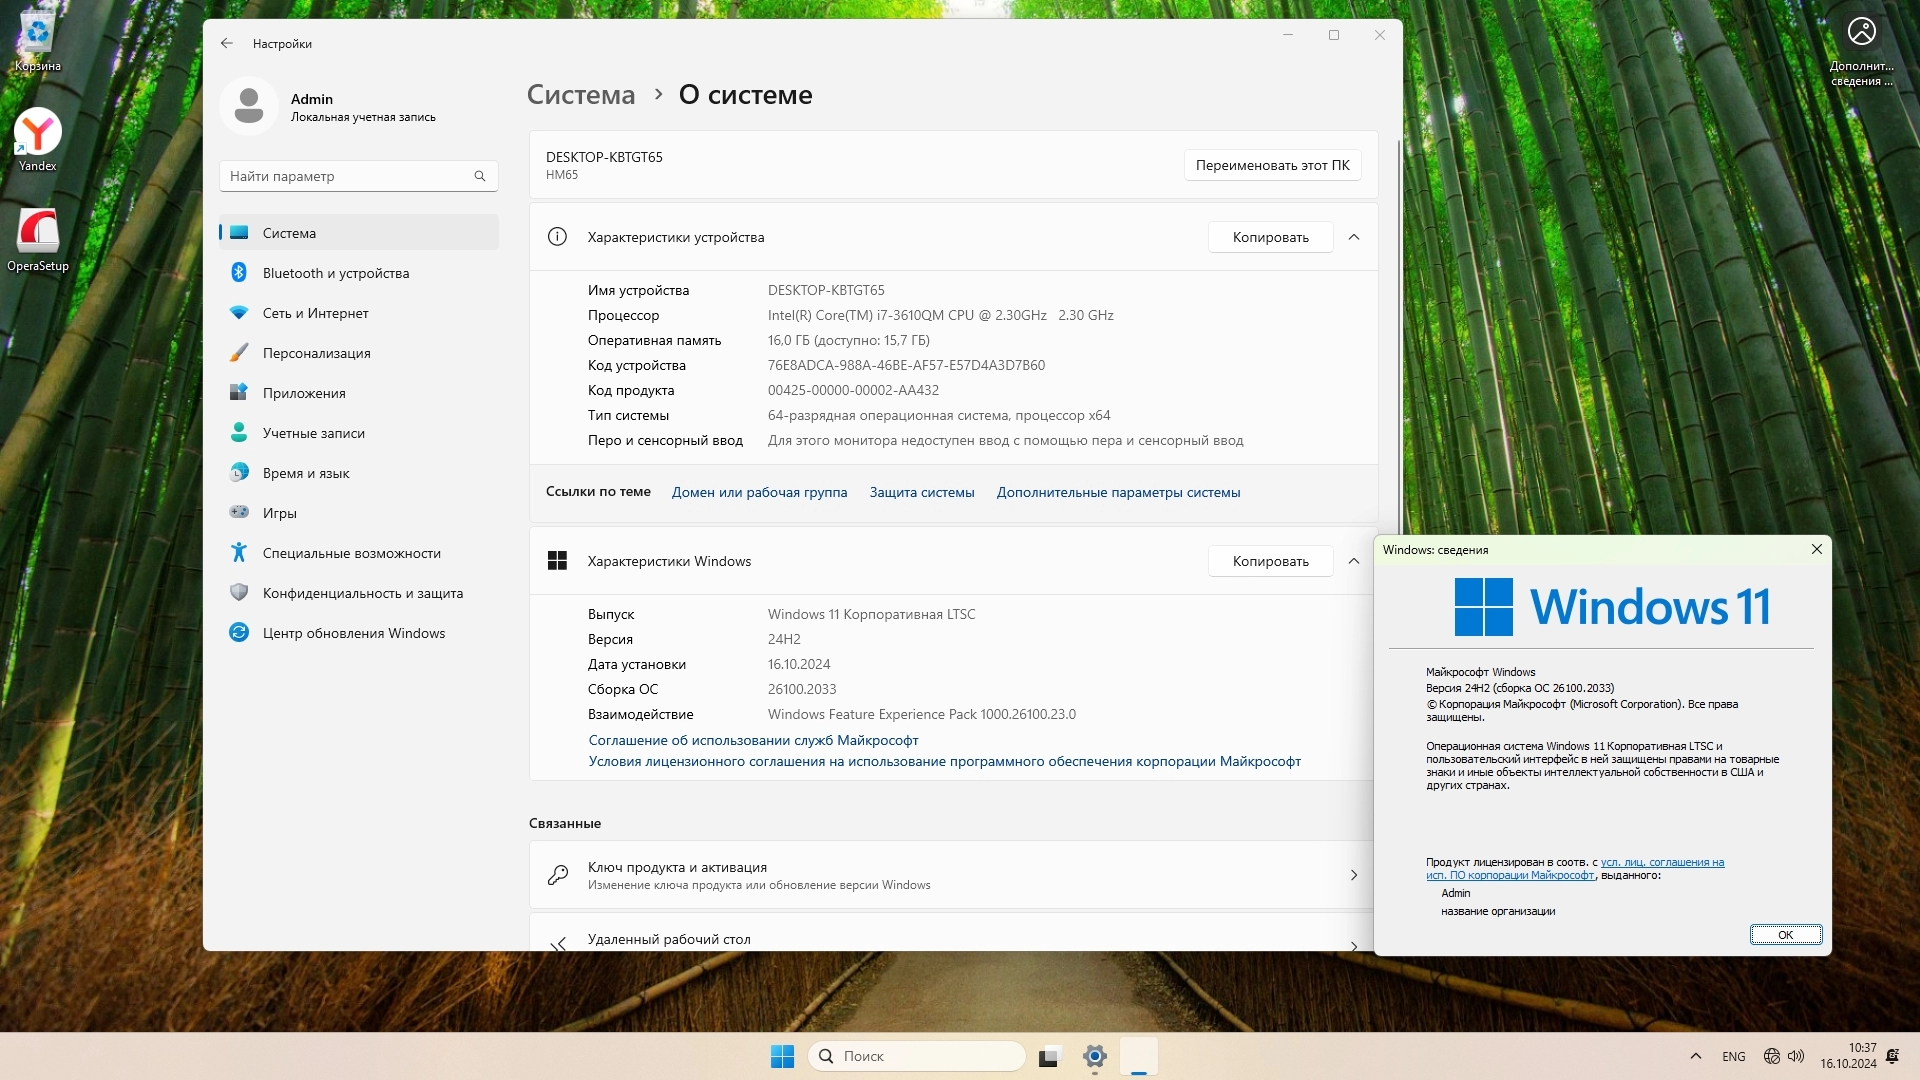1920x1080 pixels.
Task: Click the Windows Start button
Action: [x=782, y=1056]
